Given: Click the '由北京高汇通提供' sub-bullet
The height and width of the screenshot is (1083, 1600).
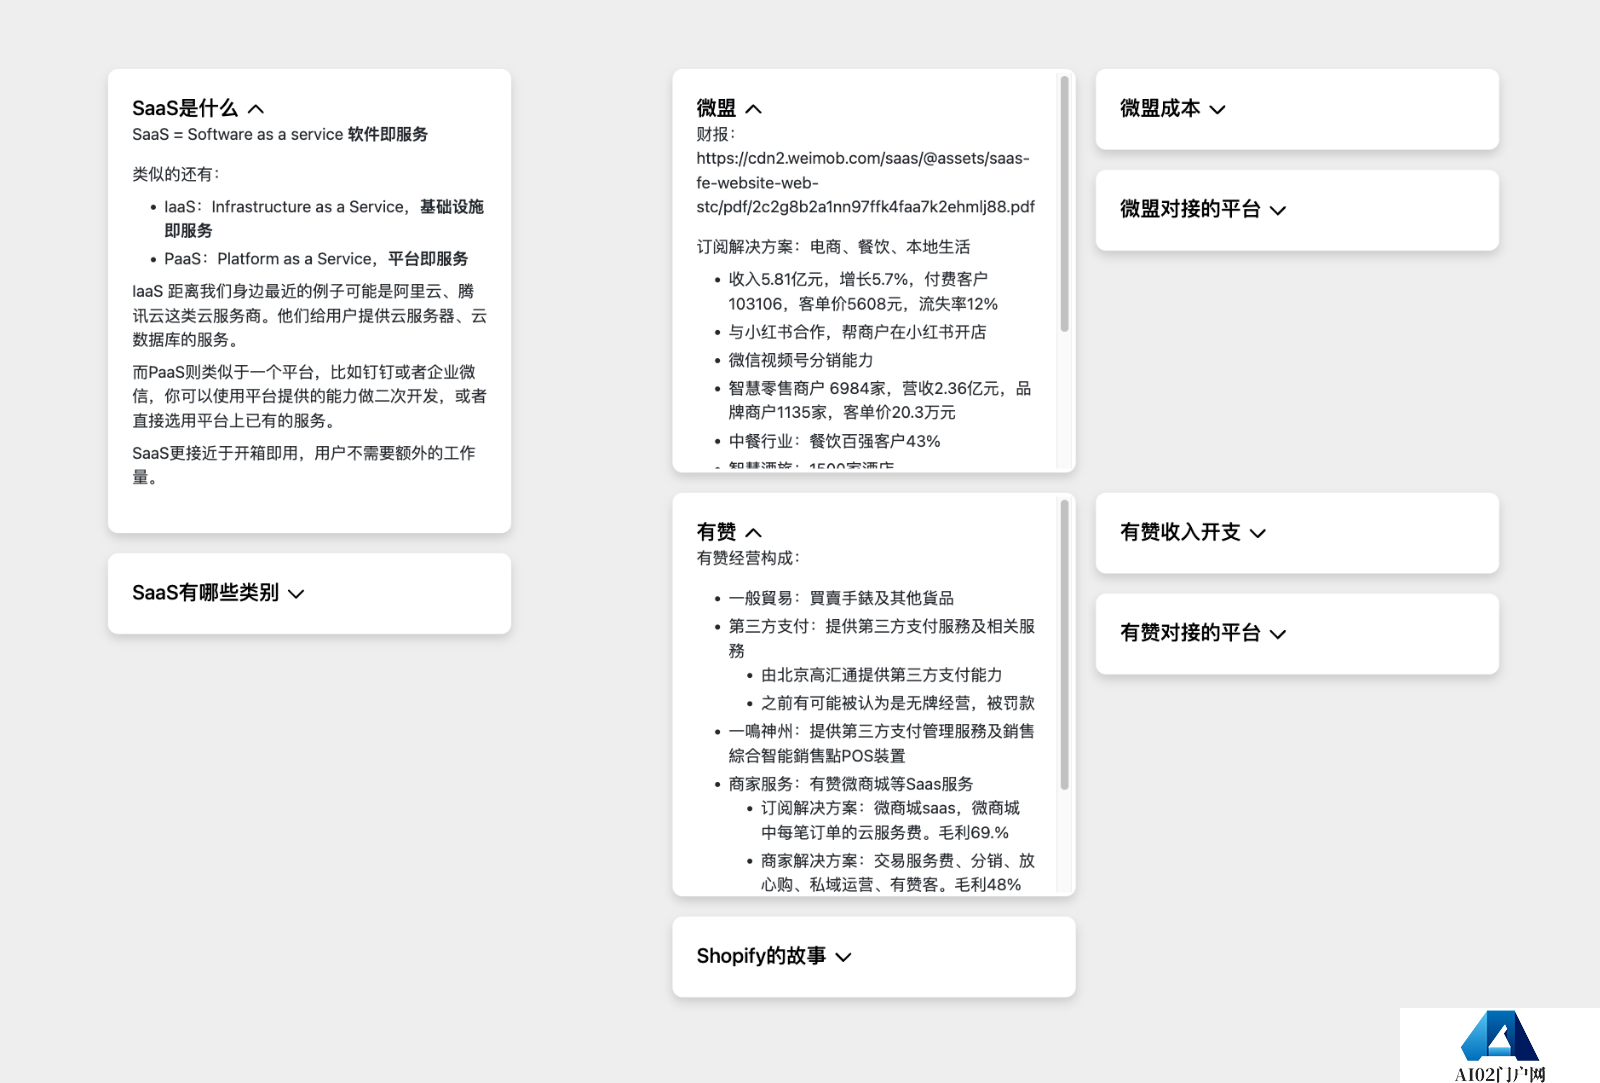Looking at the screenshot, I should (881, 675).
